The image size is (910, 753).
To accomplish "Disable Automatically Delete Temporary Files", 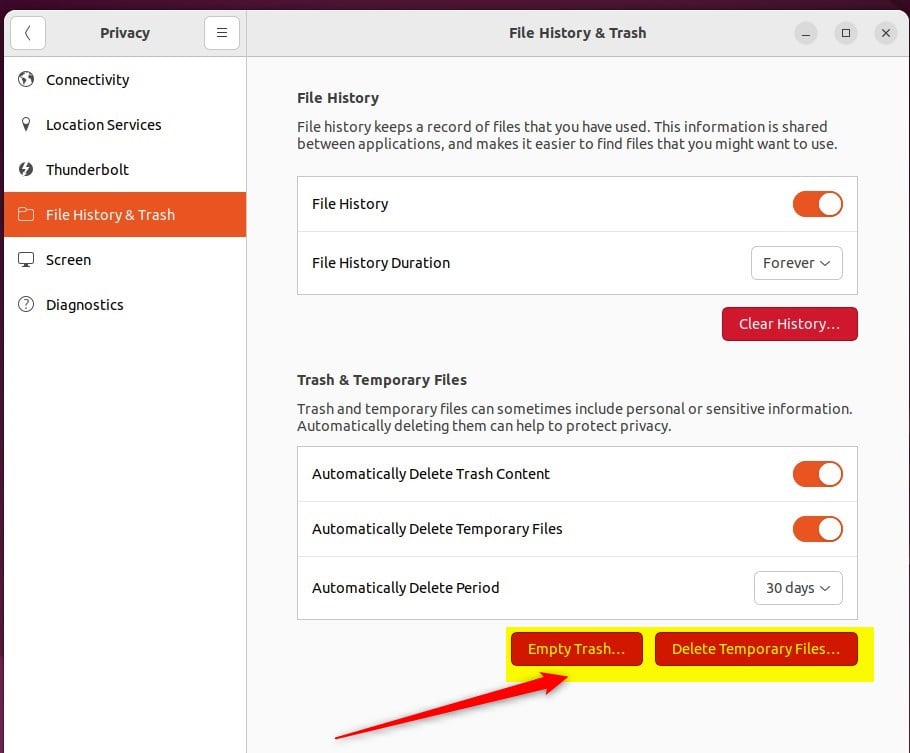I will pyautogui.click(x=818, y=529).
